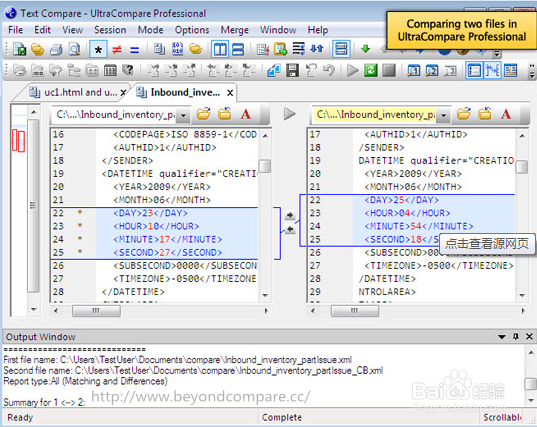Open file browse folder for right pane
The height and width of the screenshot is (427, 537).
pos(463,114)
